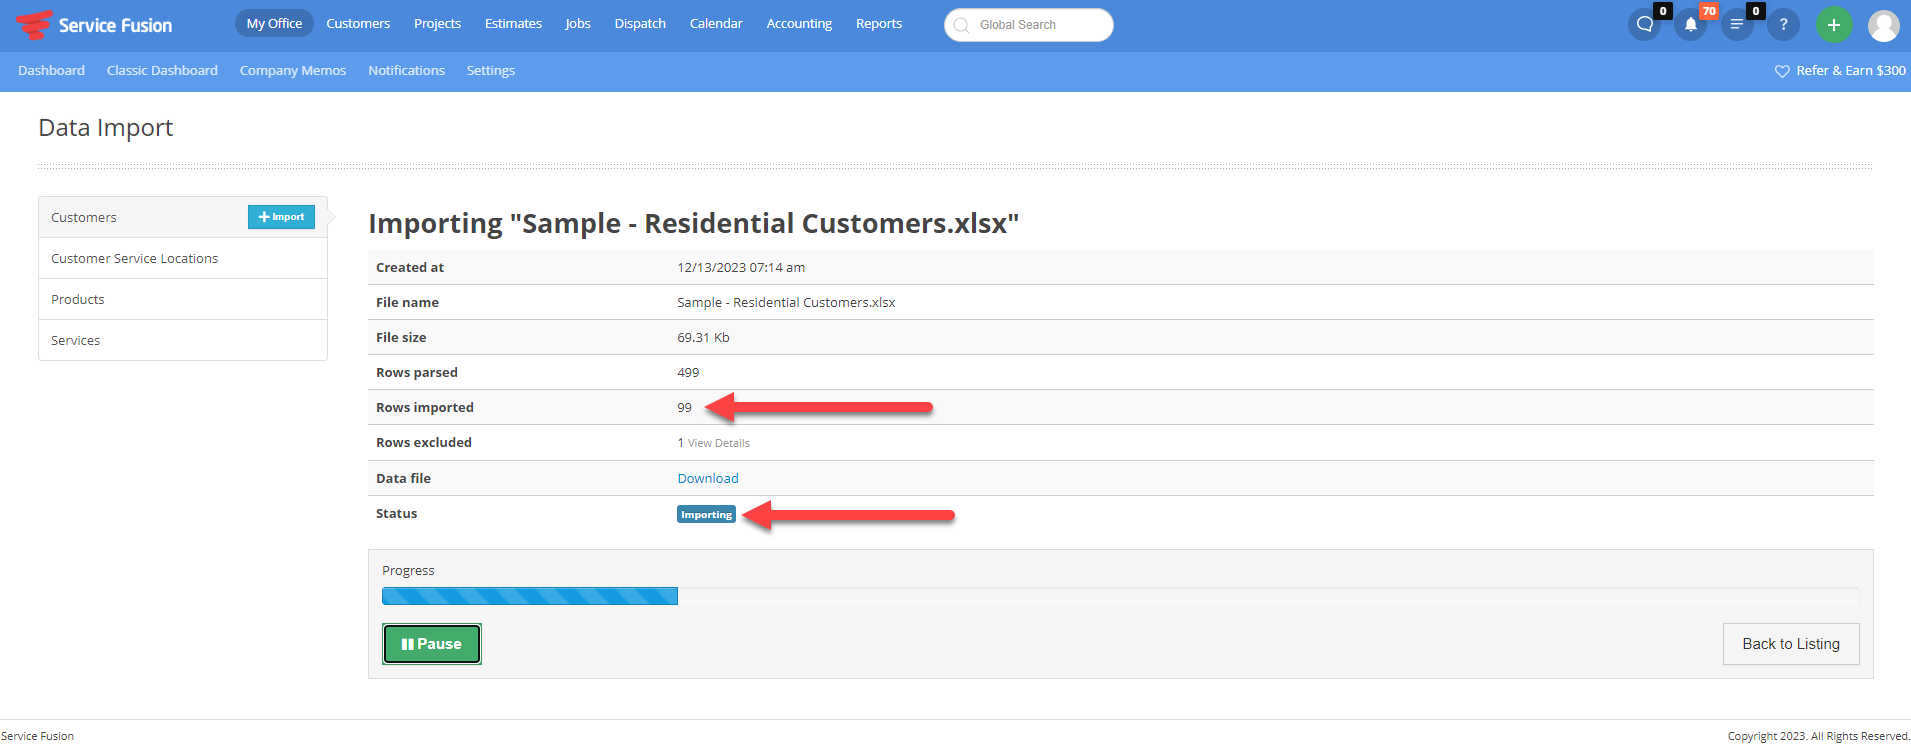Open the Projects menu
This screenshot has height=755, width=1911.
click(x=437, y=23)
